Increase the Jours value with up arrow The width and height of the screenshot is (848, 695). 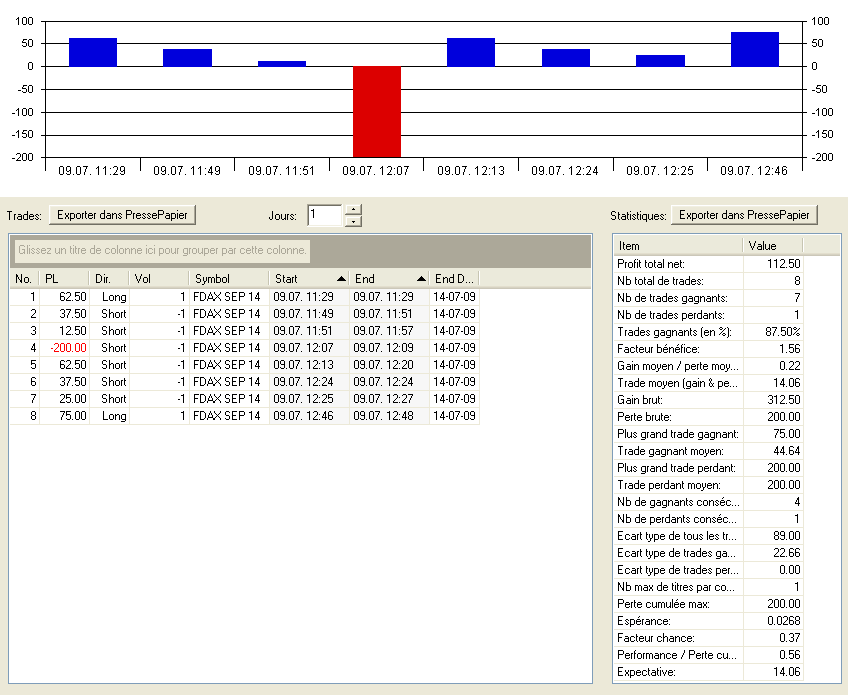pos(352,210)
